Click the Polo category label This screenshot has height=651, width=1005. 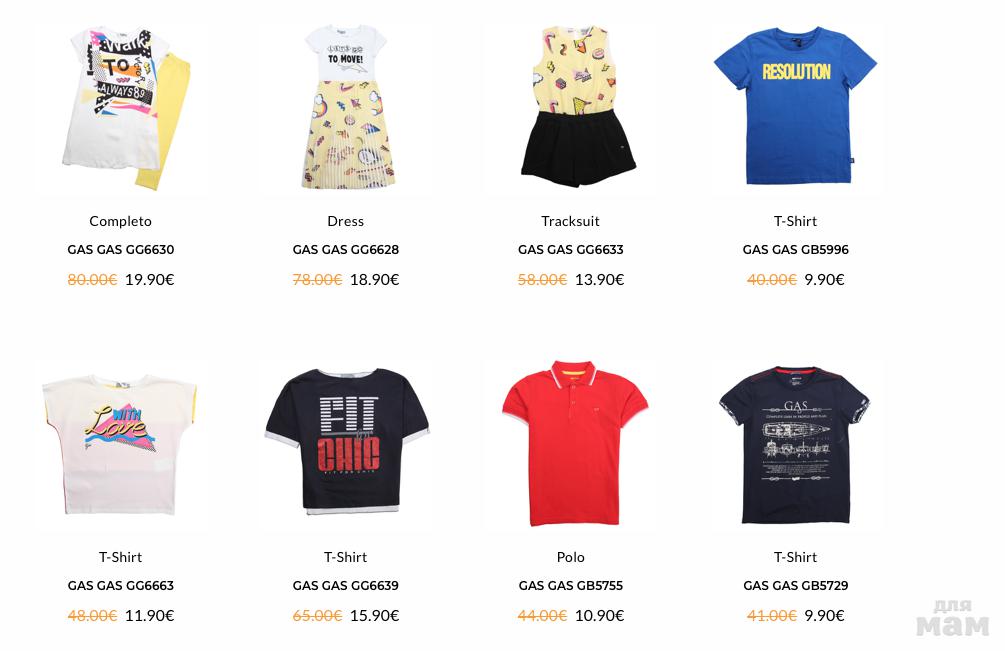coord(570,557)
